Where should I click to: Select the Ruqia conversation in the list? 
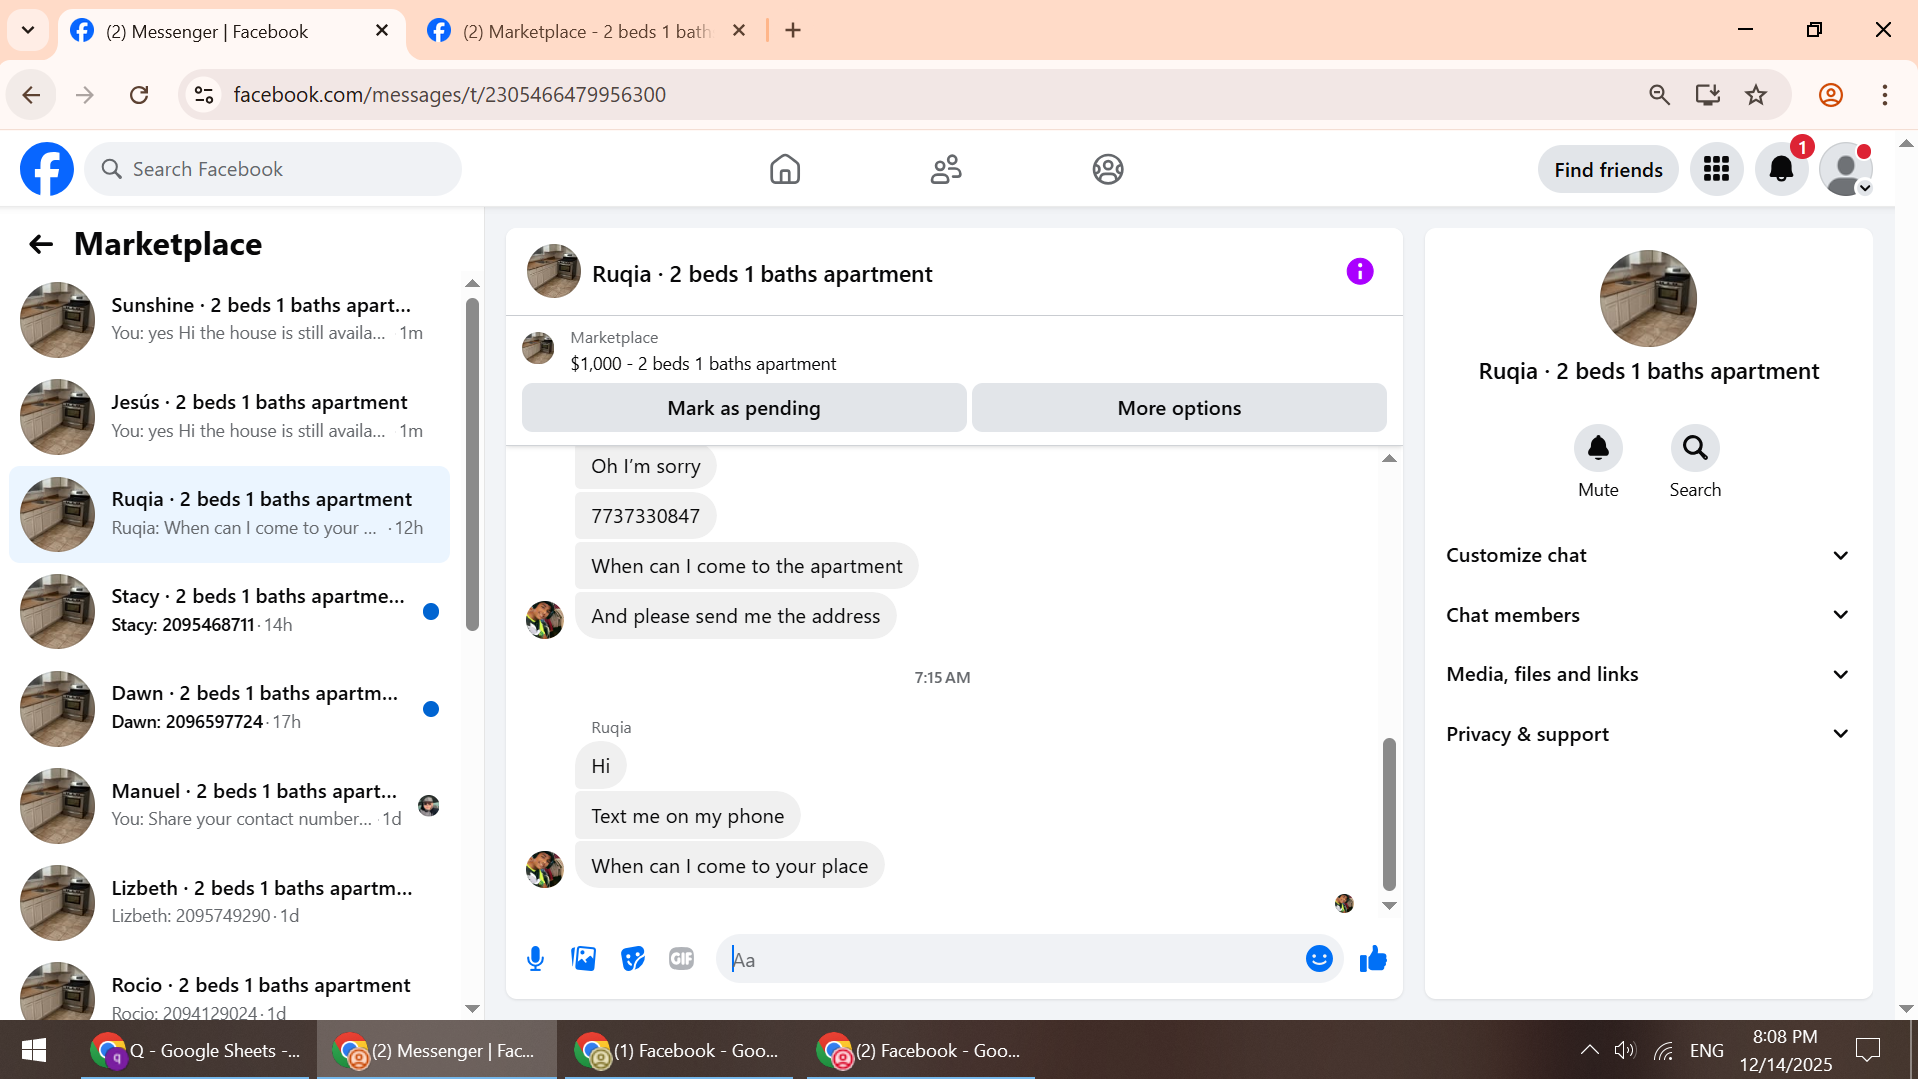[x=230, y=514]
